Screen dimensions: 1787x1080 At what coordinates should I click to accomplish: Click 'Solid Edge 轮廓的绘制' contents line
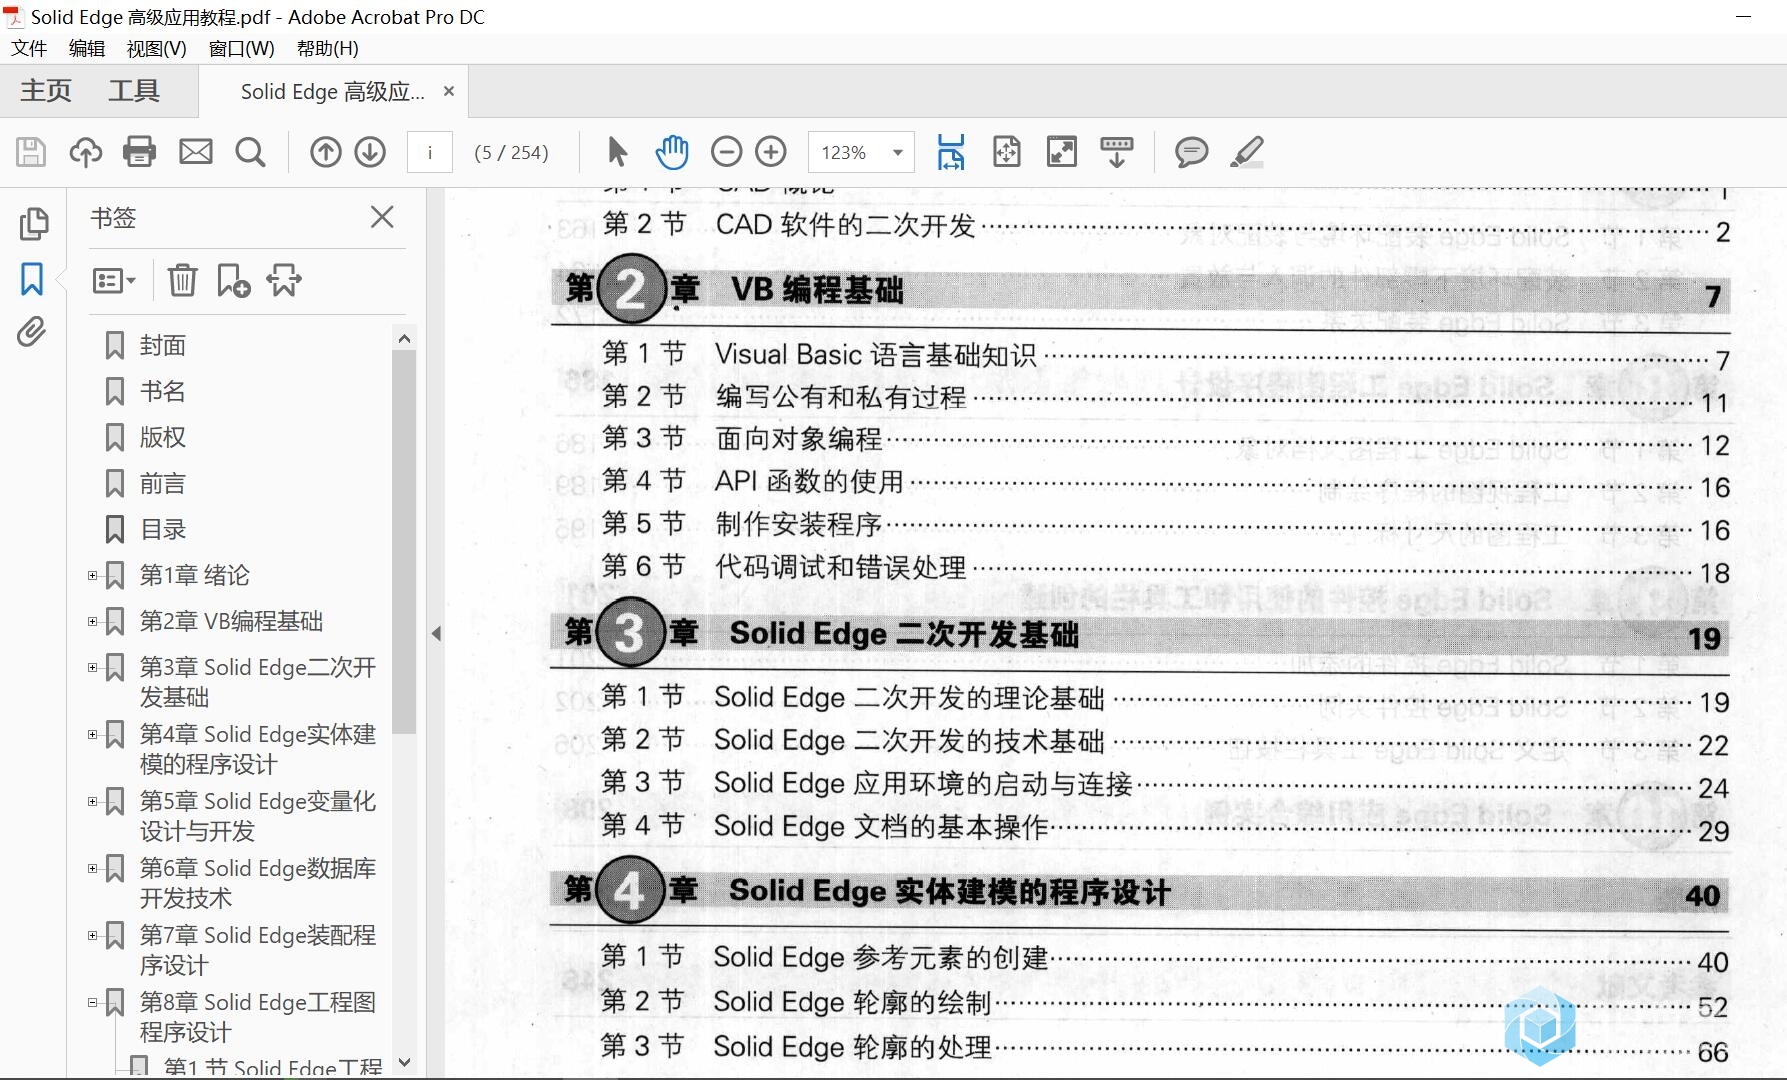851,1002
